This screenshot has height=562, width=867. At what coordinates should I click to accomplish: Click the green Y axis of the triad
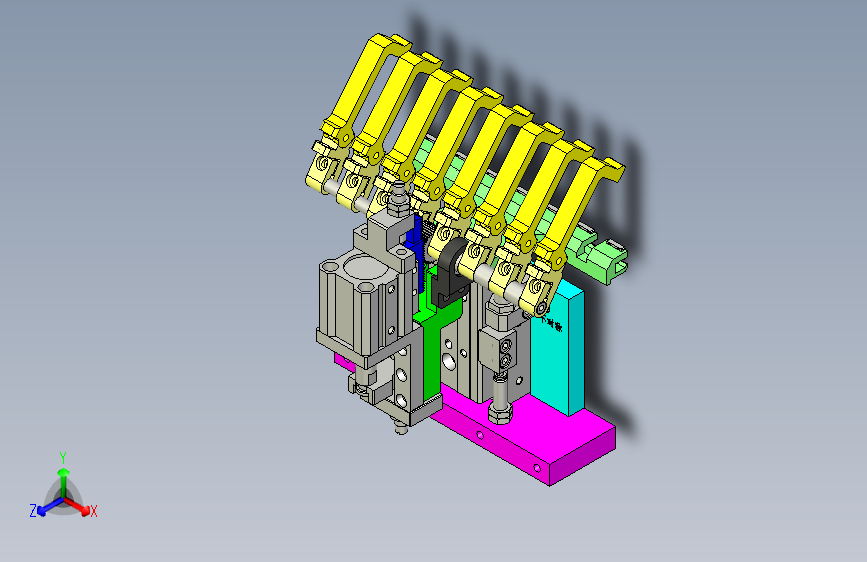(x=64, y=482)
